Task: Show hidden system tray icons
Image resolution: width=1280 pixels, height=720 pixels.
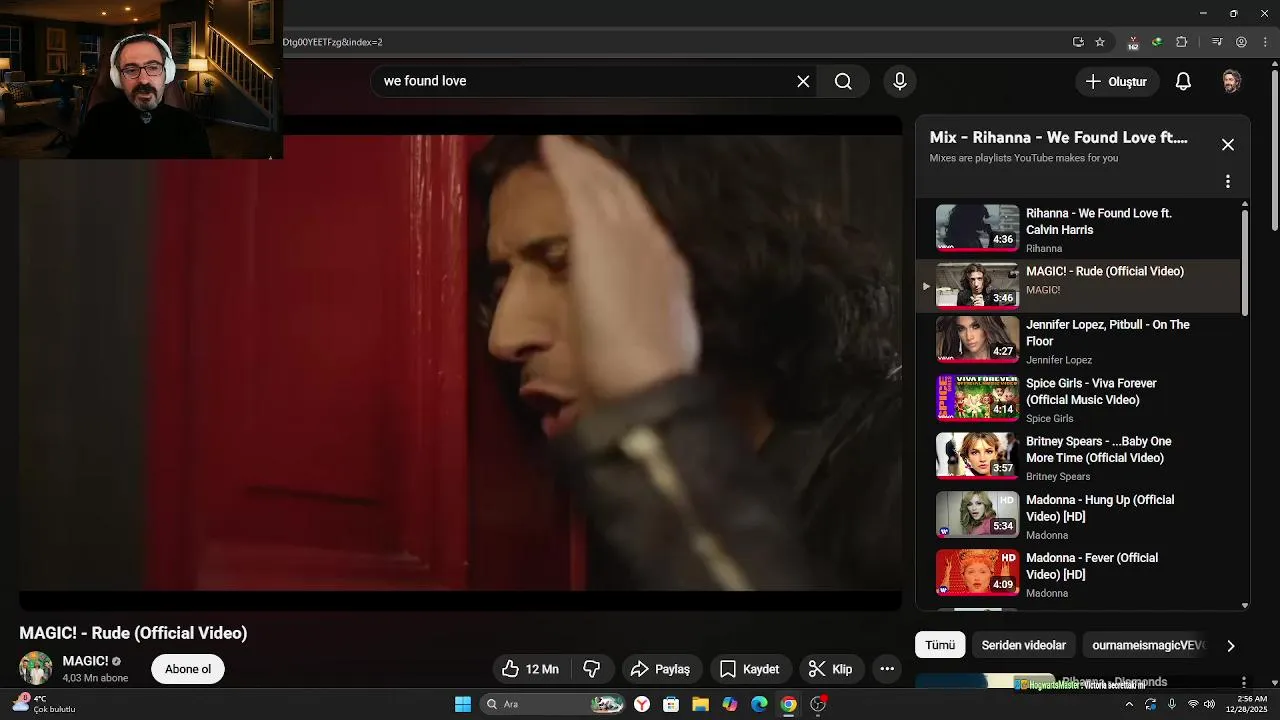Action: click(1129, 704)
